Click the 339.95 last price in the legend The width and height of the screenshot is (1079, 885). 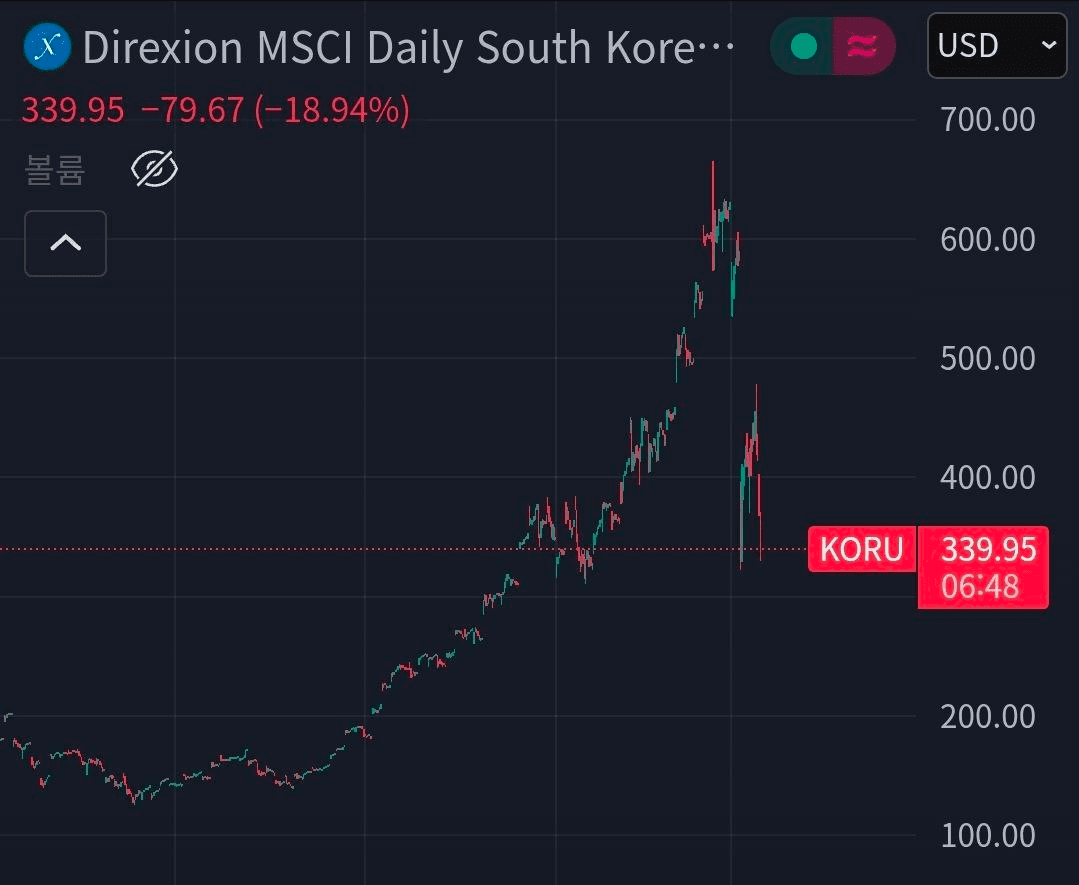[73, 110]
